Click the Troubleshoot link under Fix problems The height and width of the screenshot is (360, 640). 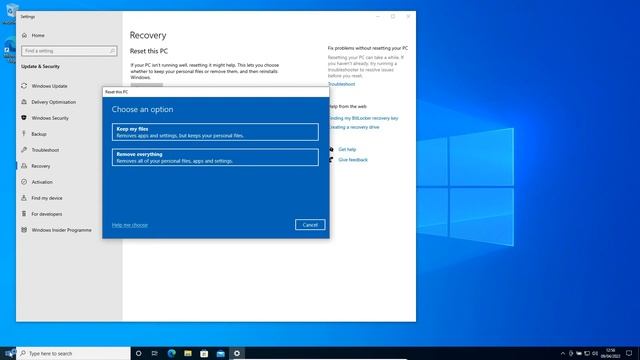pos(342,84)
